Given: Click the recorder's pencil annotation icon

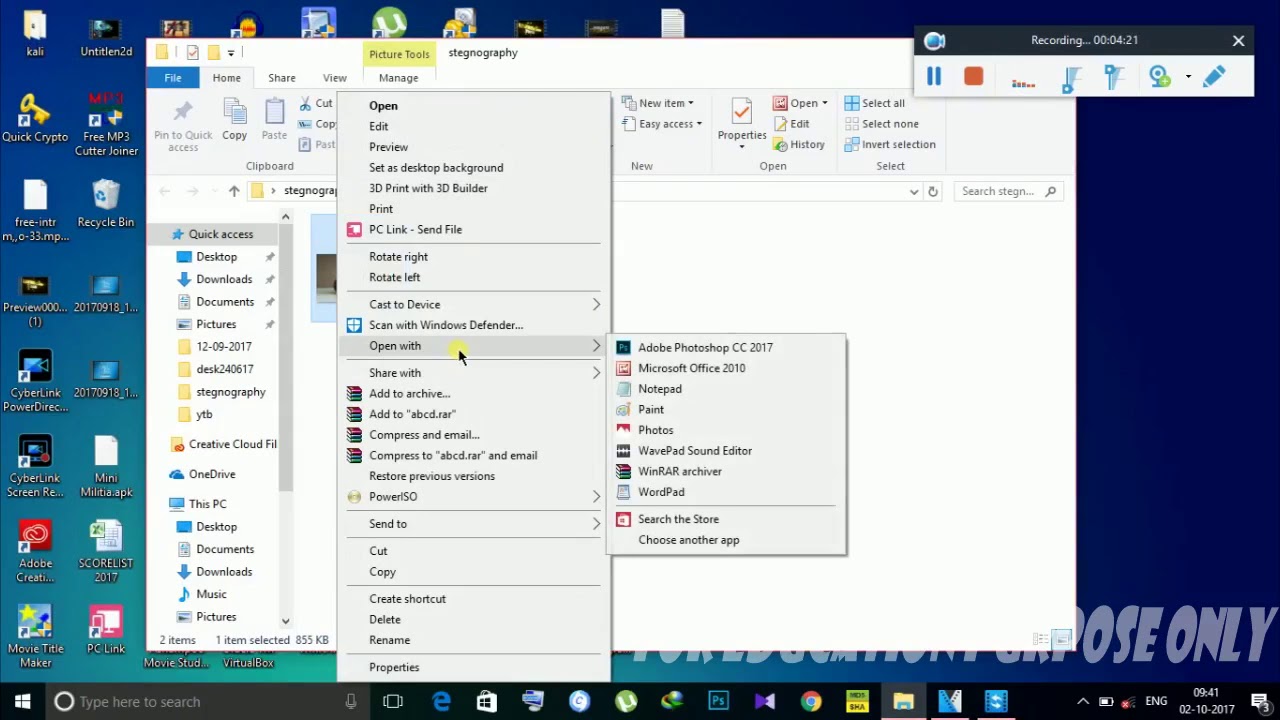Looking at the screenshot, I should coord(1214,77).
